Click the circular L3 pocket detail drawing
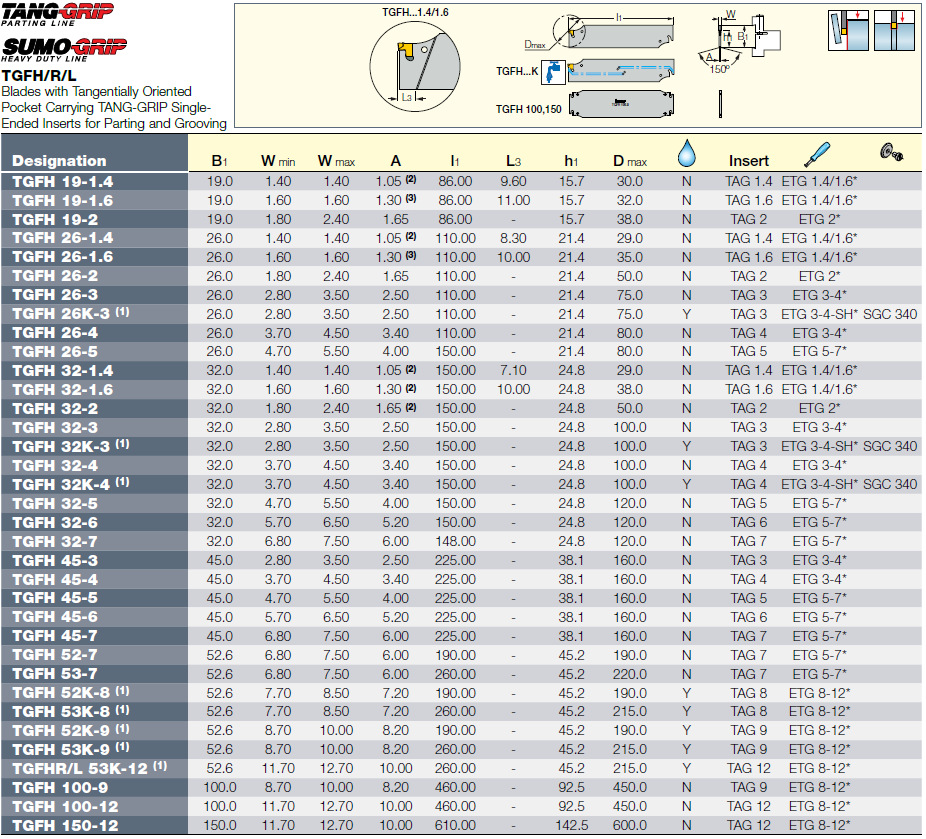Image resolution: width=926 pixels, height=839 pixels. point(415,67)
